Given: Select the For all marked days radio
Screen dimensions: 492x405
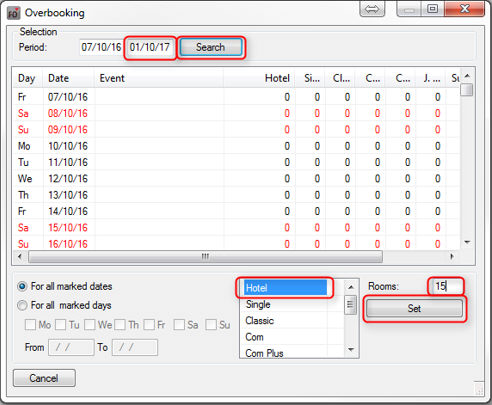Looking at the screenshot, I should [x=22, y=305].
